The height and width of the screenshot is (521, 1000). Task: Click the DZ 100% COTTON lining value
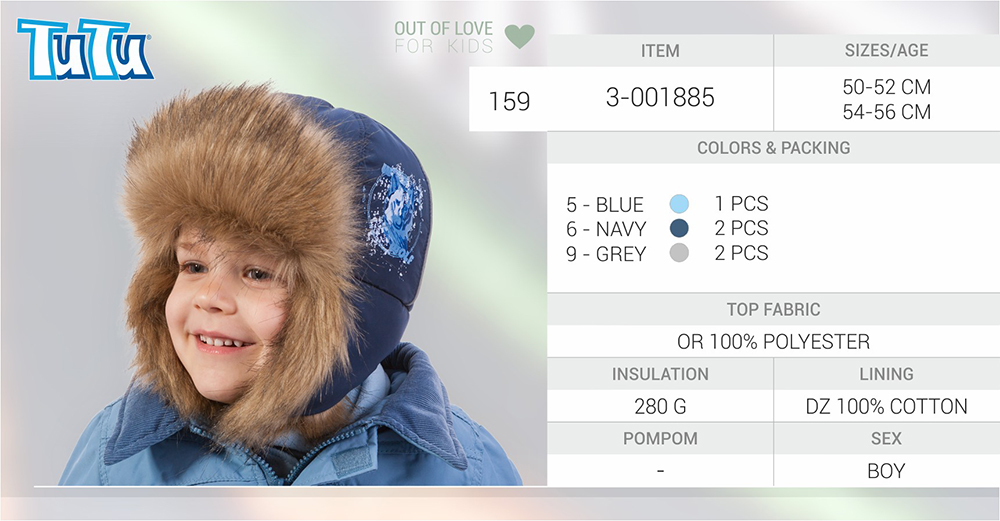point(886,406)
